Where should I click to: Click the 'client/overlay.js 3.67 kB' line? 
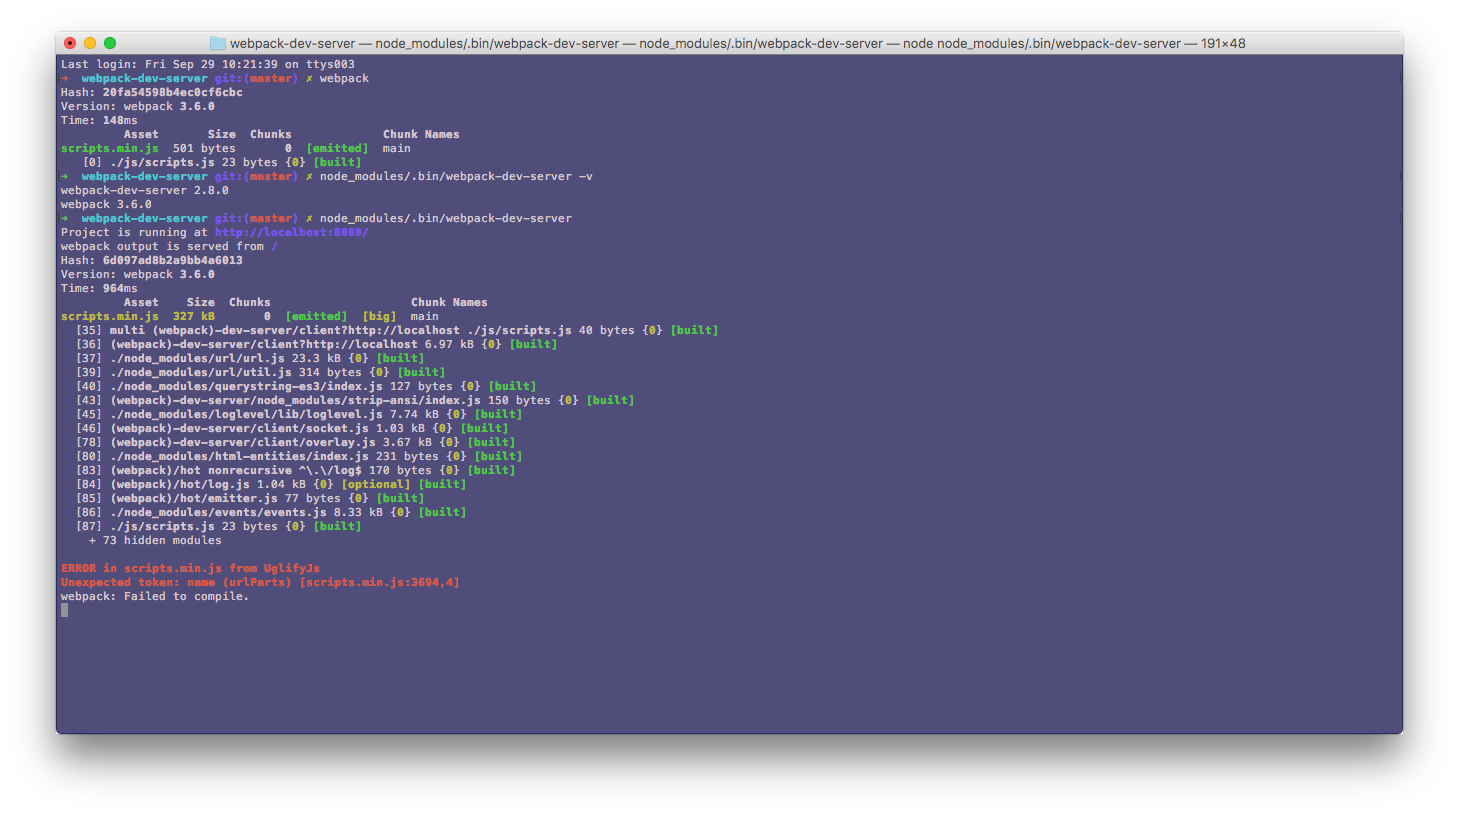295,442
